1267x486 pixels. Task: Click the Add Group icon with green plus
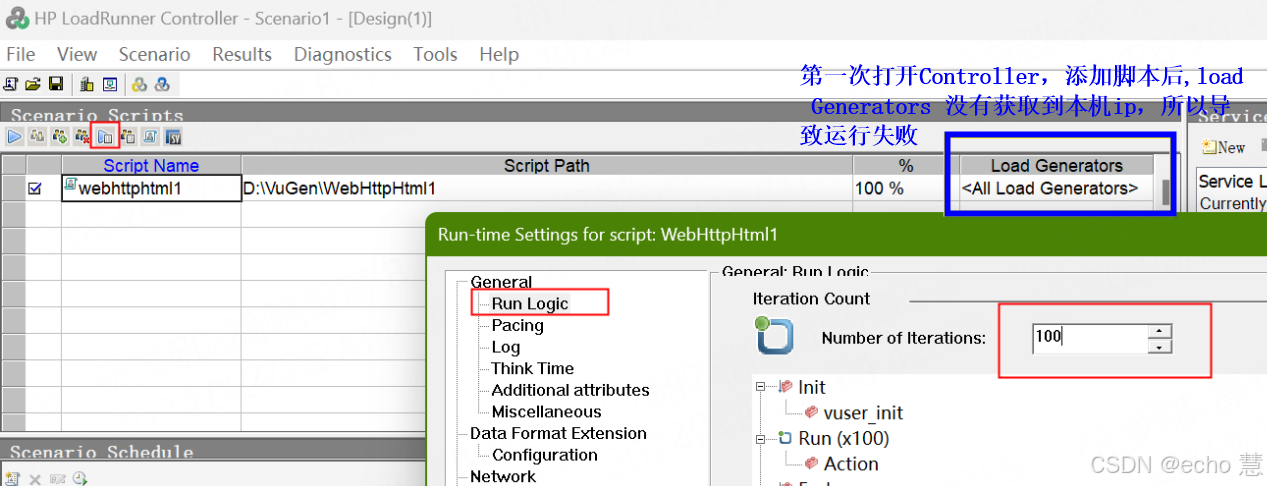[60, 137]
